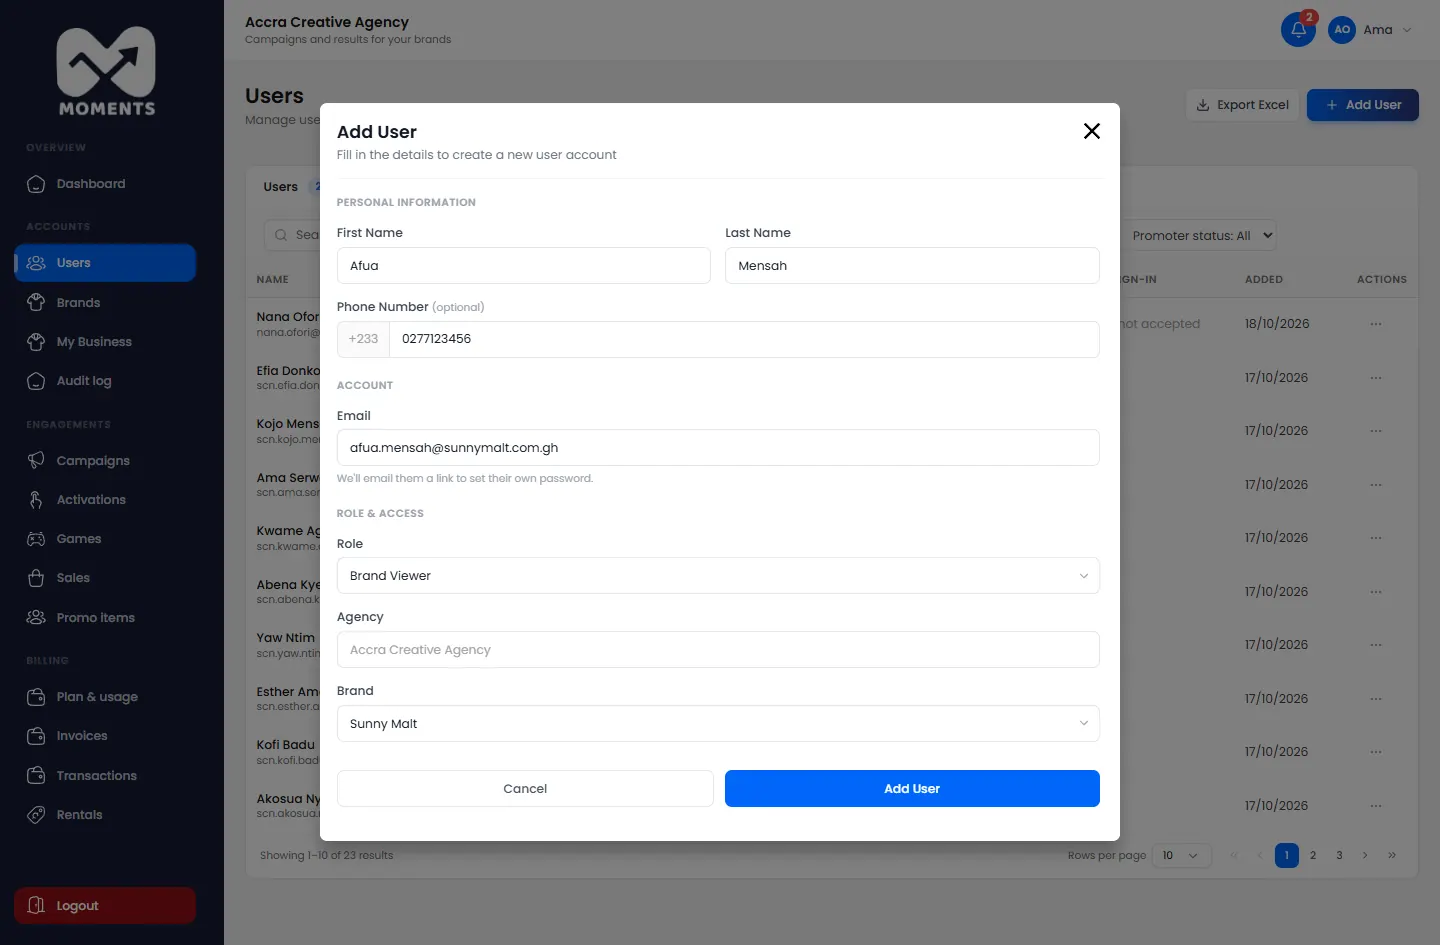Click the Rentals tag icon

[x=36, y=815]
